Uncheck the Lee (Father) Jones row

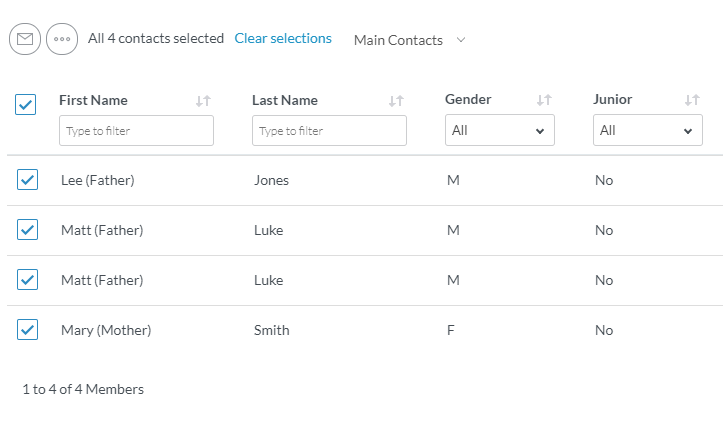[x=27, y=180]
